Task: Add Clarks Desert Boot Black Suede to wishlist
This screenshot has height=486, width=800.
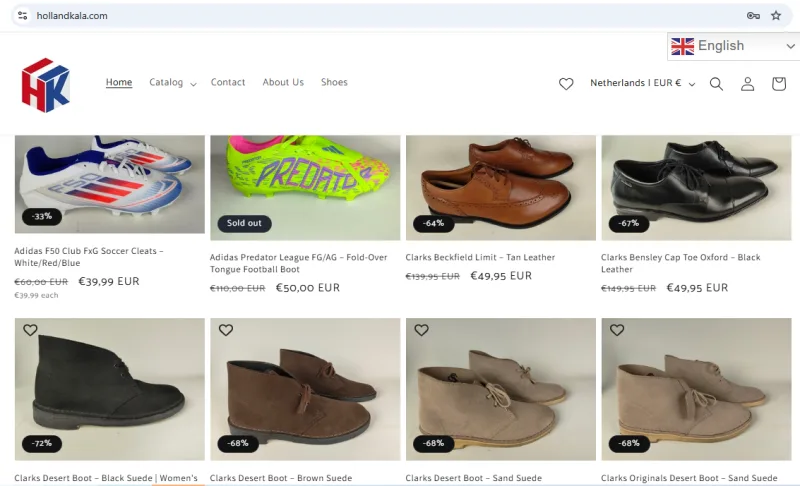Action: (x=30, y=330)
